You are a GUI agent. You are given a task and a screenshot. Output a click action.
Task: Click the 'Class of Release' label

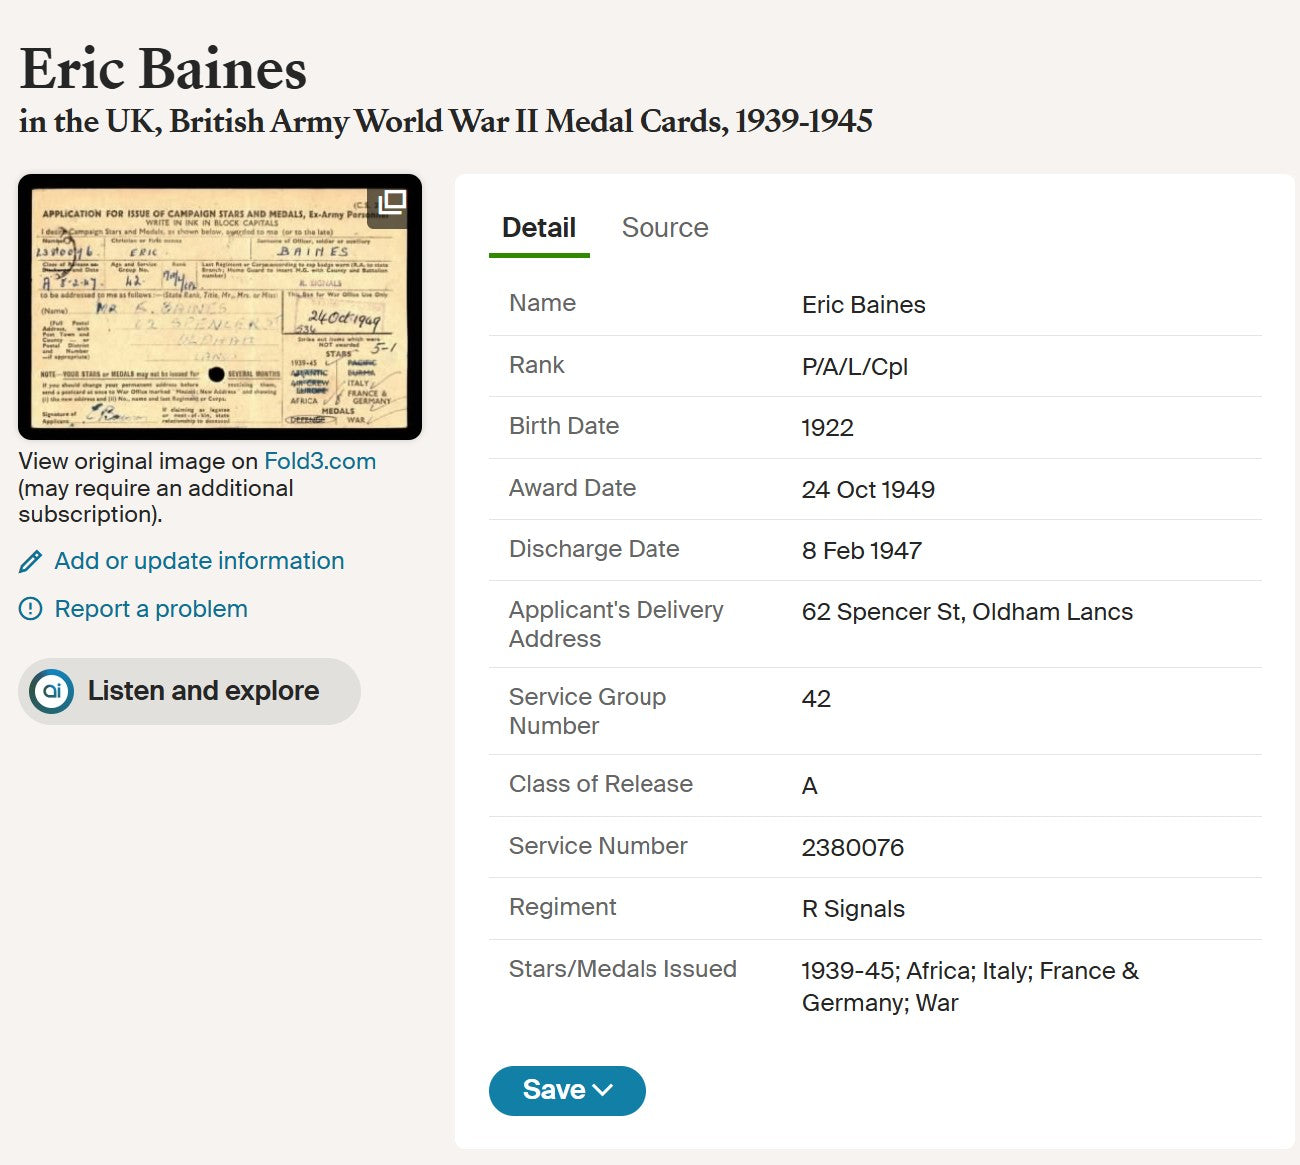point(601,784)
